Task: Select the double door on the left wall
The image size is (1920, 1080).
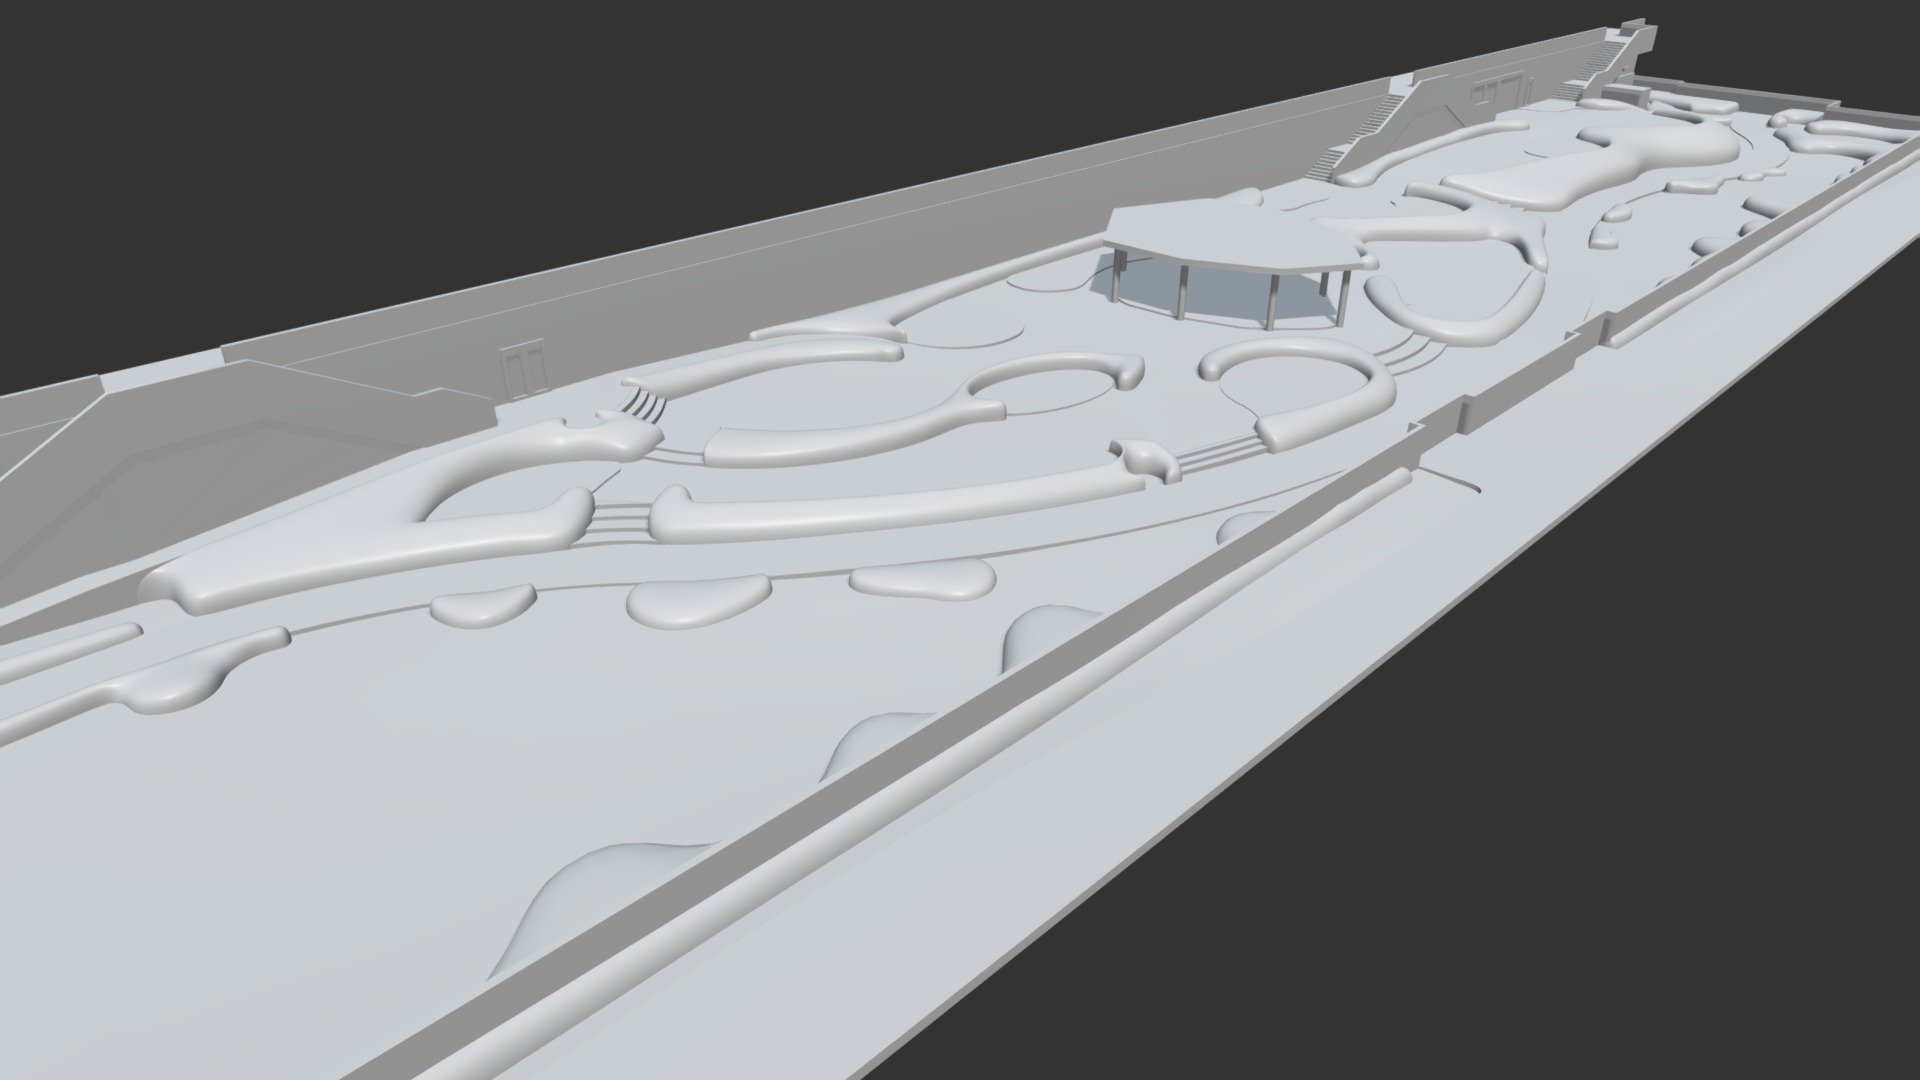Action: pyautogui.click(x=523, y=371)
